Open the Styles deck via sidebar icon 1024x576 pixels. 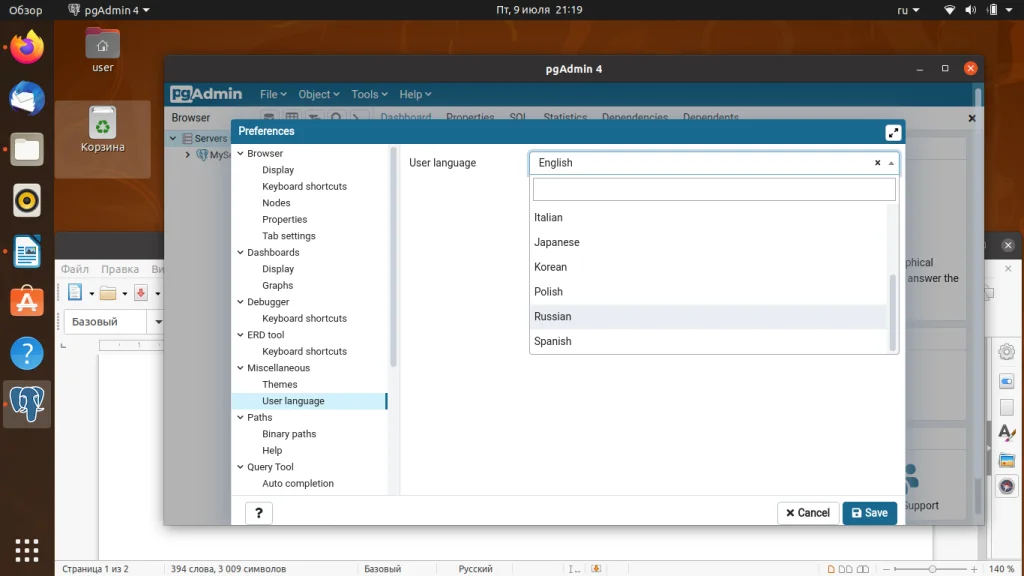click(x=1007, y=433)
